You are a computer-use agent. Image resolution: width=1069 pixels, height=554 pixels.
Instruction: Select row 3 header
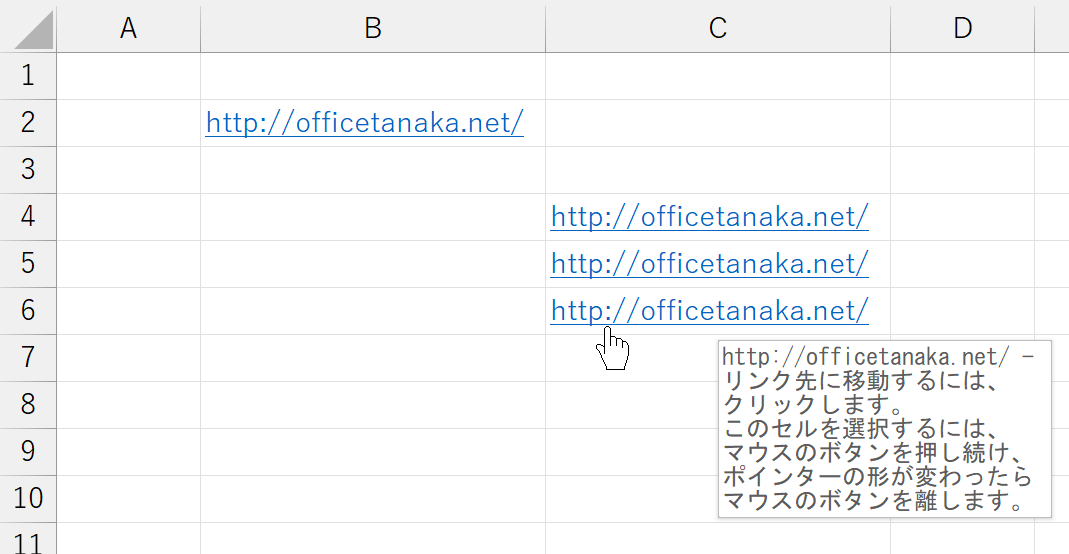(28, 170)
